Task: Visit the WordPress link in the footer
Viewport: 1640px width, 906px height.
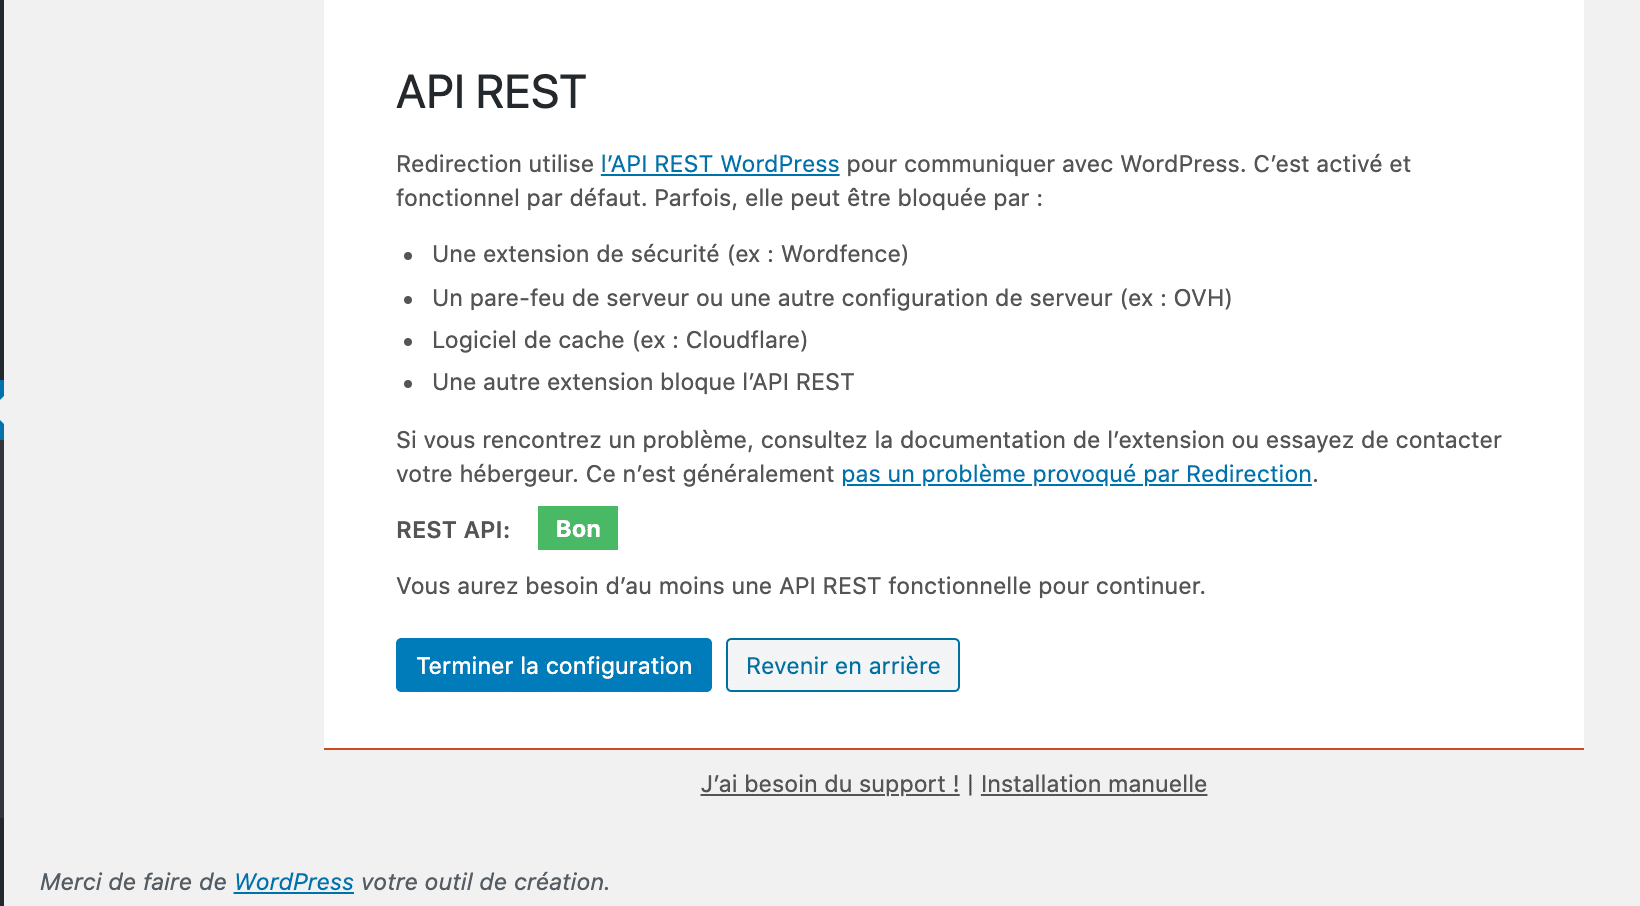Action: pyautogui.click(x=293, y=882)
